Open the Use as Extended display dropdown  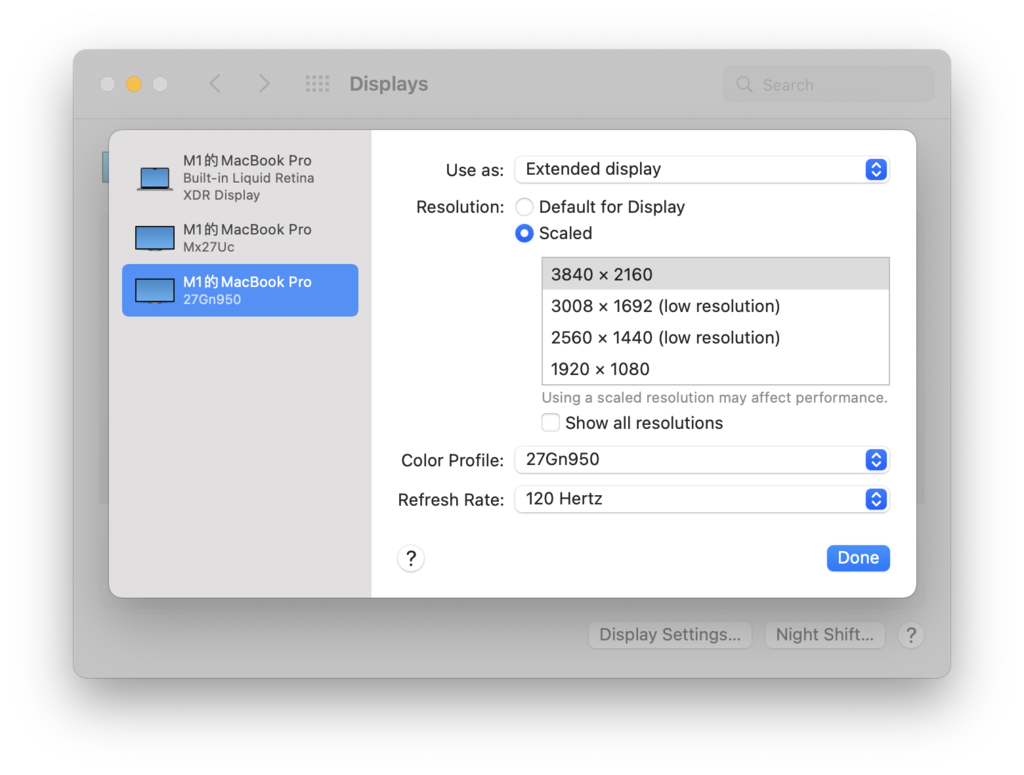tap(702, 169)
